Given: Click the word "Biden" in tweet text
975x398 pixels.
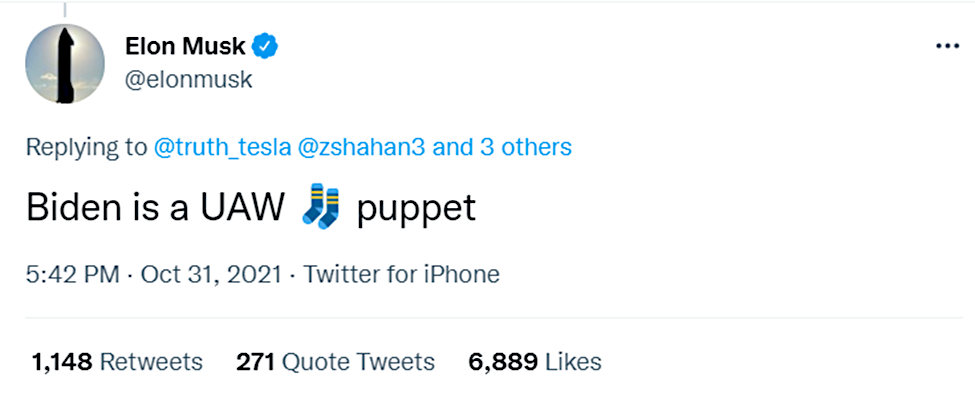Looking at the screenshot, I should tap(75, 209).
